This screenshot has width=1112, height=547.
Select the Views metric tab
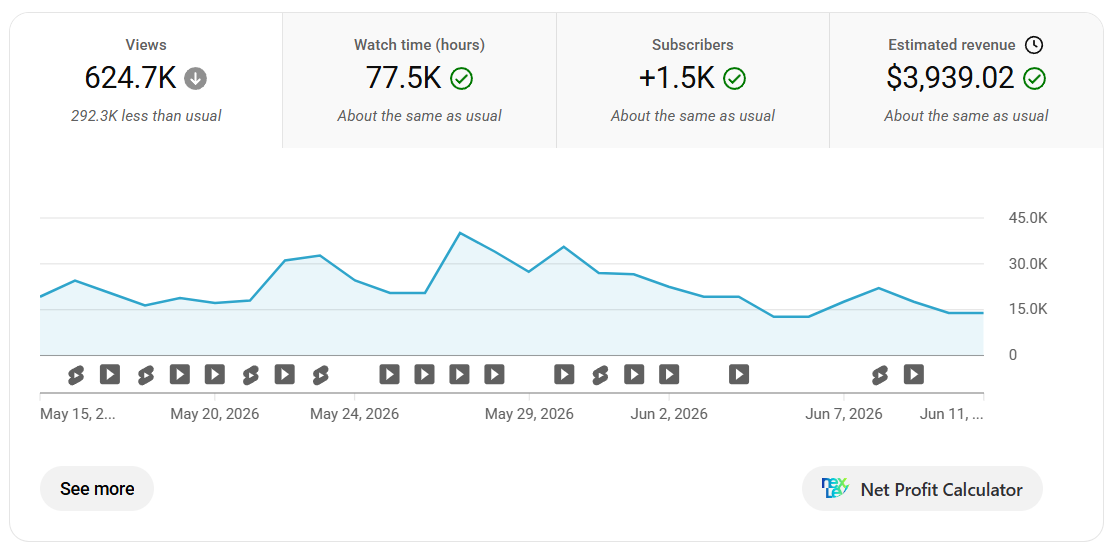tap(146, 80)
